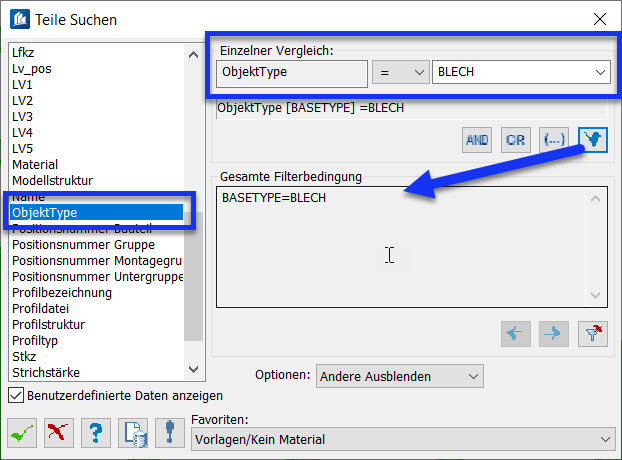This screenshot has width=622, height=460.
Task: Confirm with the green checkmark button
Action: (22, 433)
